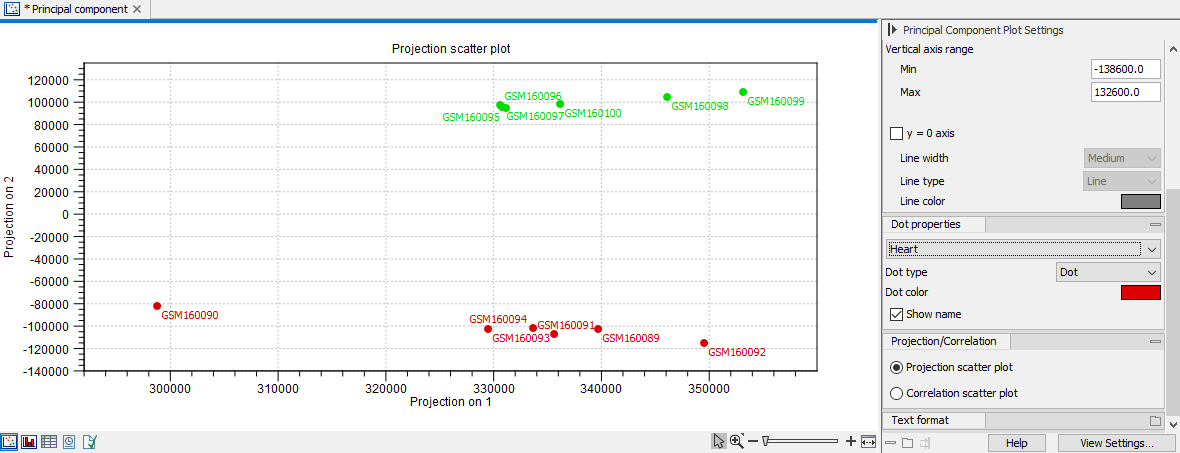
Task: Open the Heart group dropdown
Action: click(1023, 248)
